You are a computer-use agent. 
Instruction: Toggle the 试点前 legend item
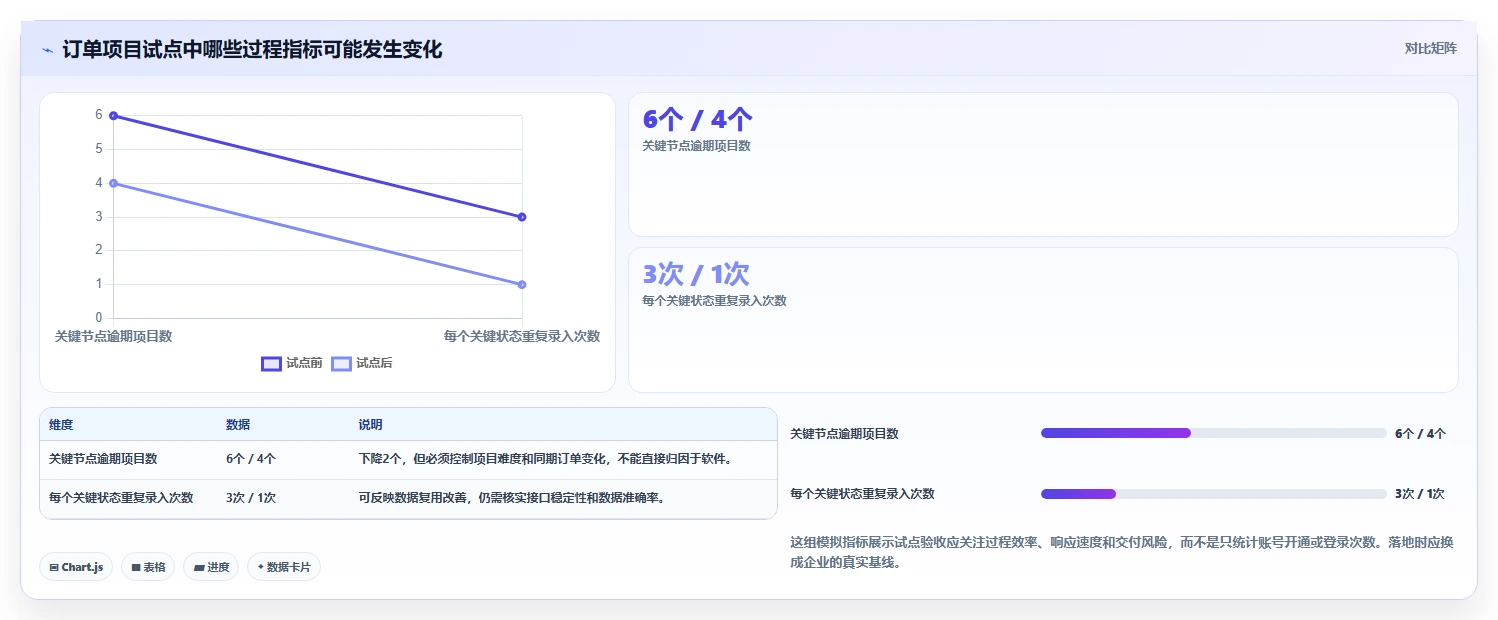pos(292,363)
